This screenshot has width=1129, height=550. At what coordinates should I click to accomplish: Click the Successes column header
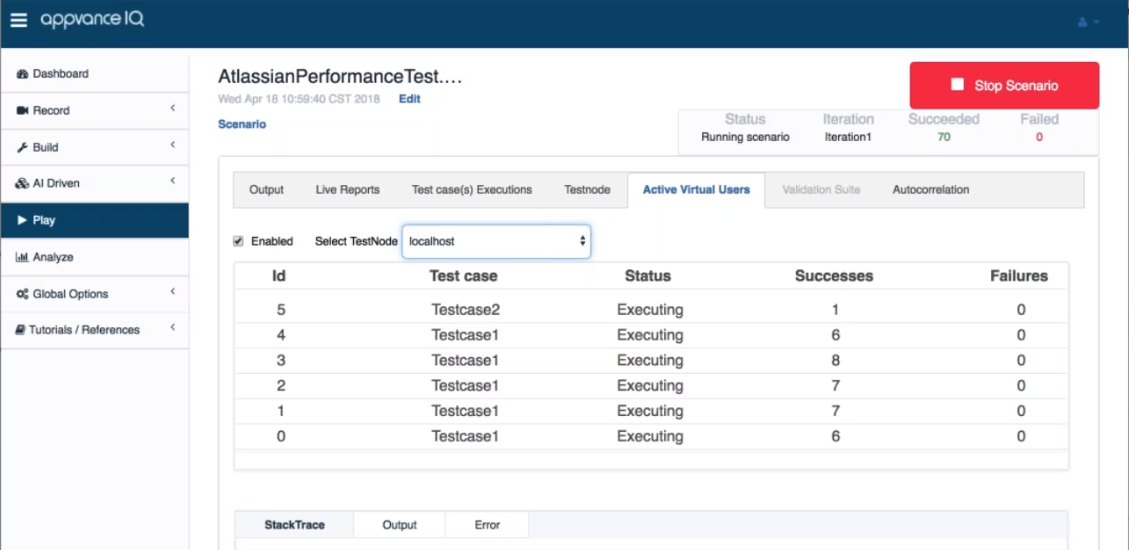(x=834, y=276)
